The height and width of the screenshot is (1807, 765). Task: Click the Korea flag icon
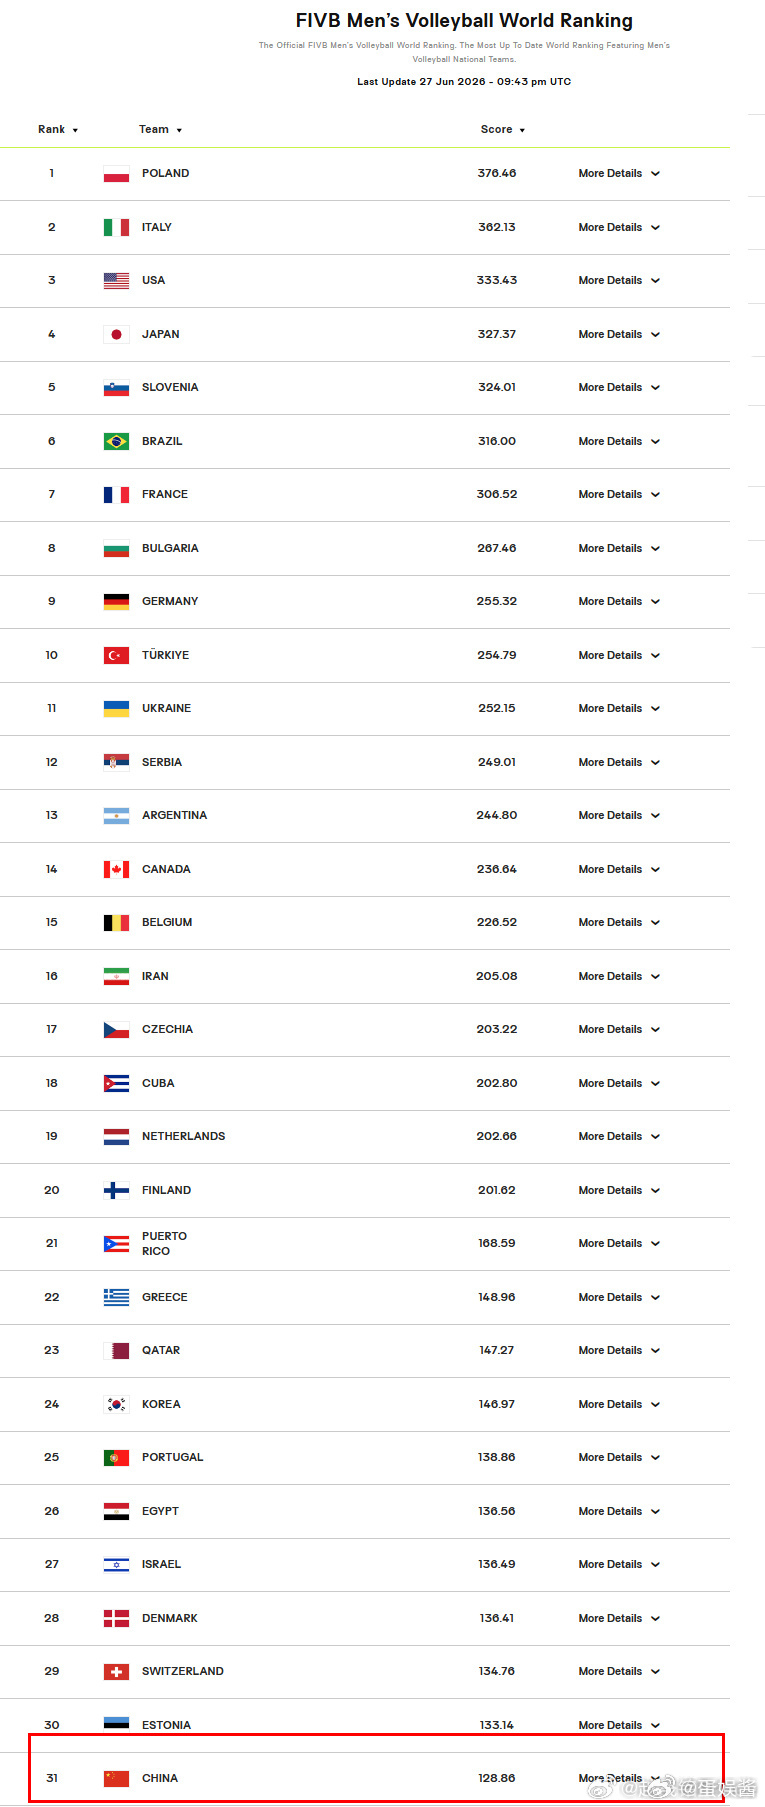click(116, 1404)
